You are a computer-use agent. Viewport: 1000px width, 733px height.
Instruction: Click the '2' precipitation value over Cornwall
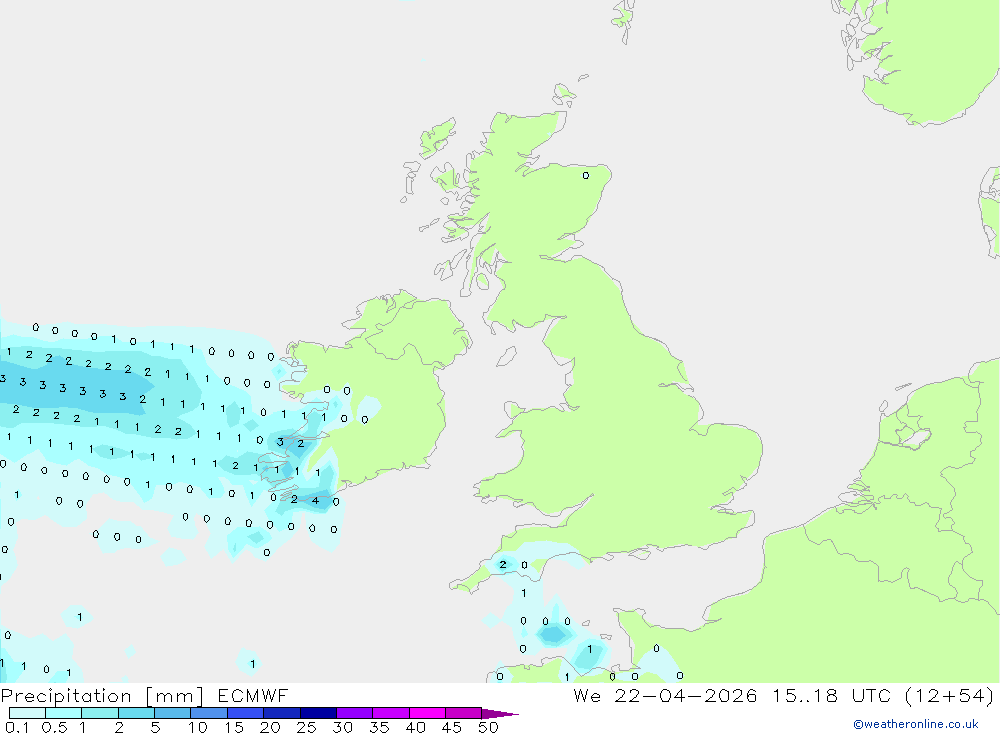click(503, 565)
